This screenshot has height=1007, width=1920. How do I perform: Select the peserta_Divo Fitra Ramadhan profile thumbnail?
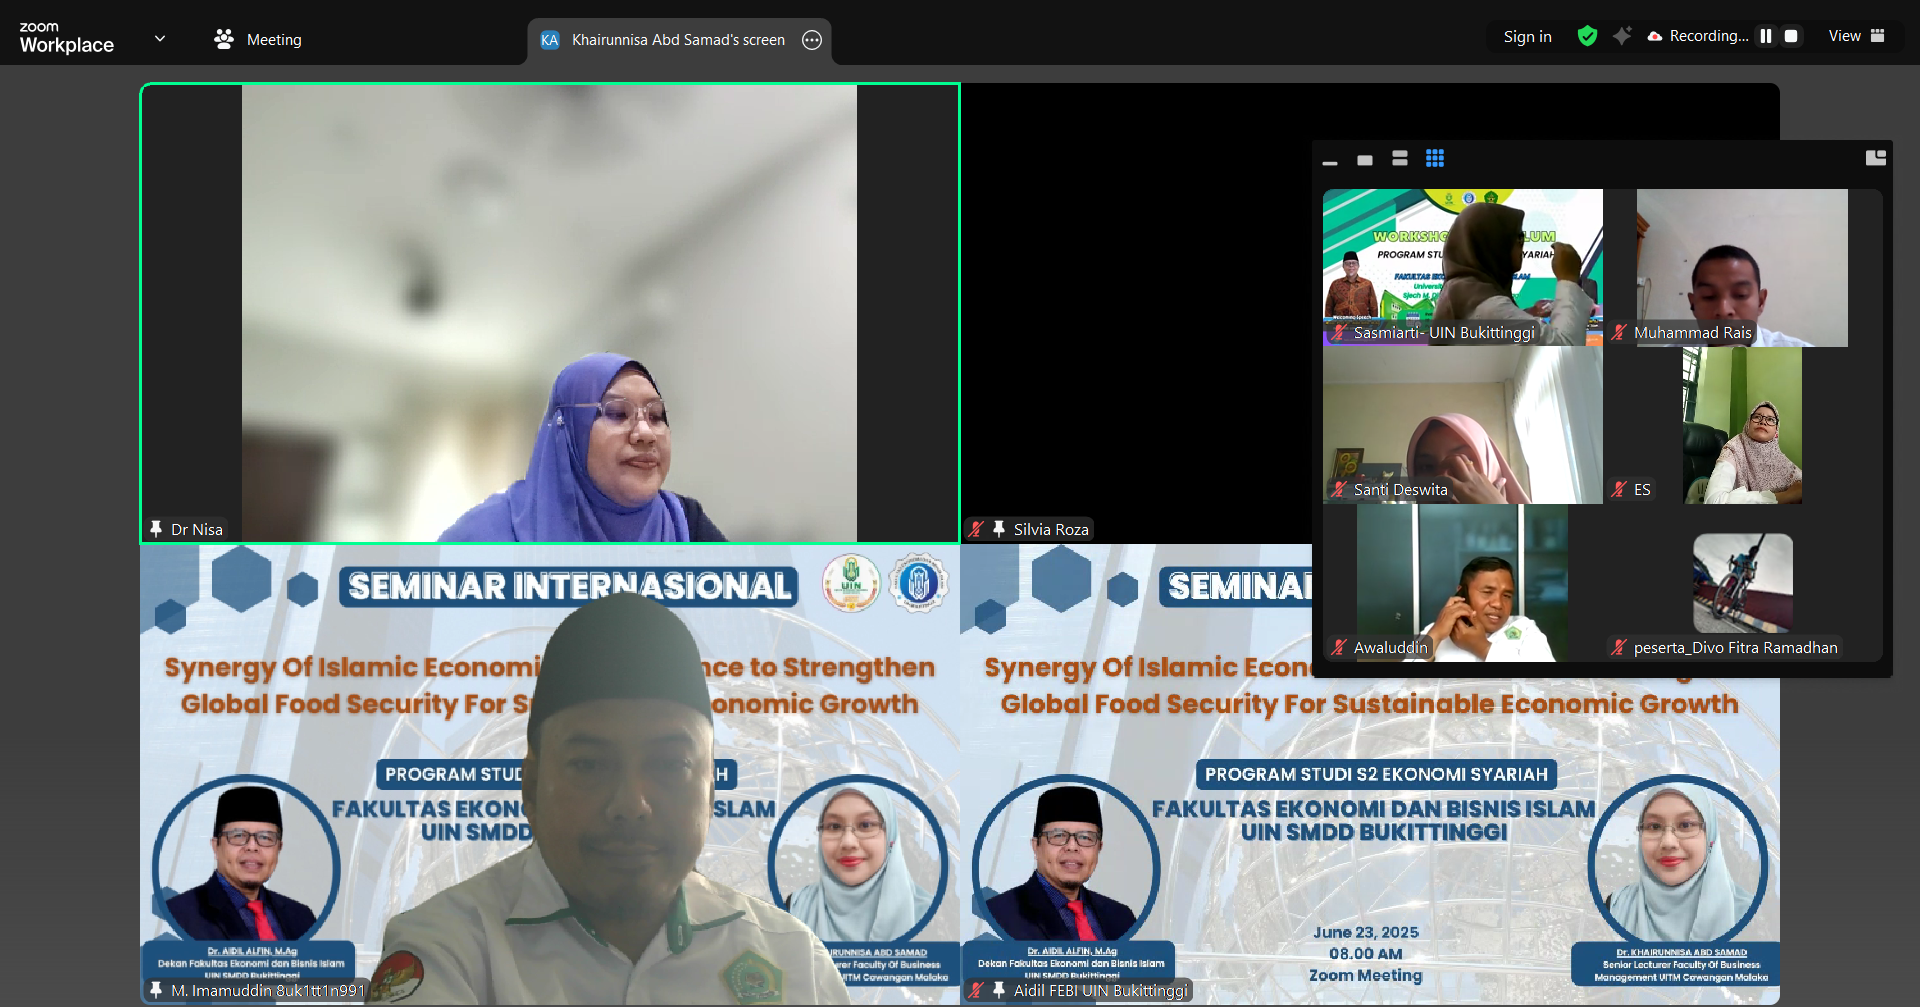click(x=1743, y=583)
